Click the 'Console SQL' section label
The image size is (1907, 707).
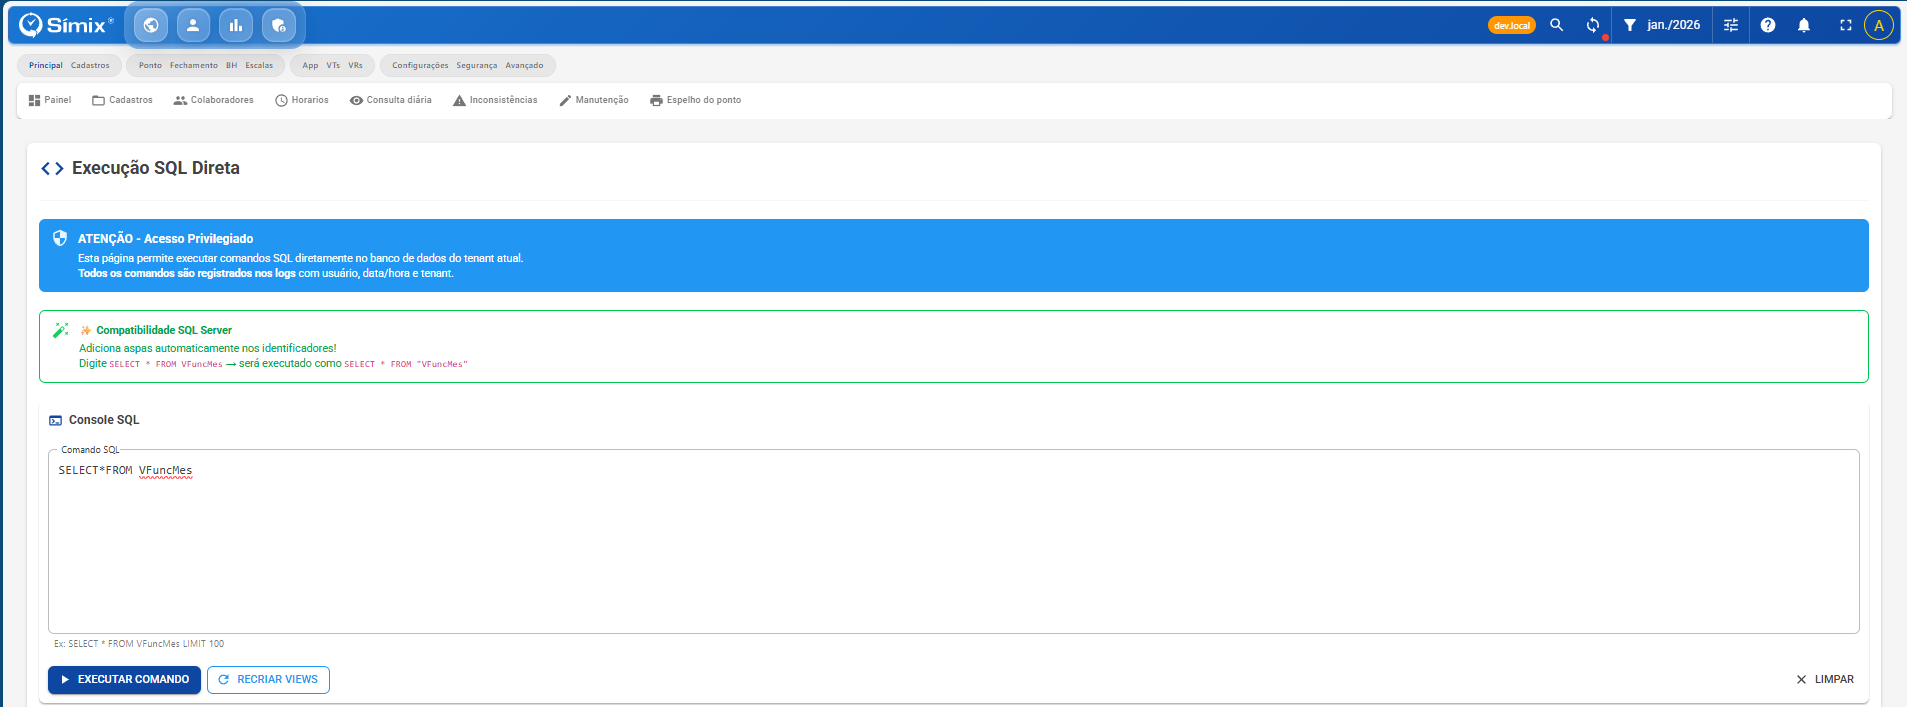(104, 420)
